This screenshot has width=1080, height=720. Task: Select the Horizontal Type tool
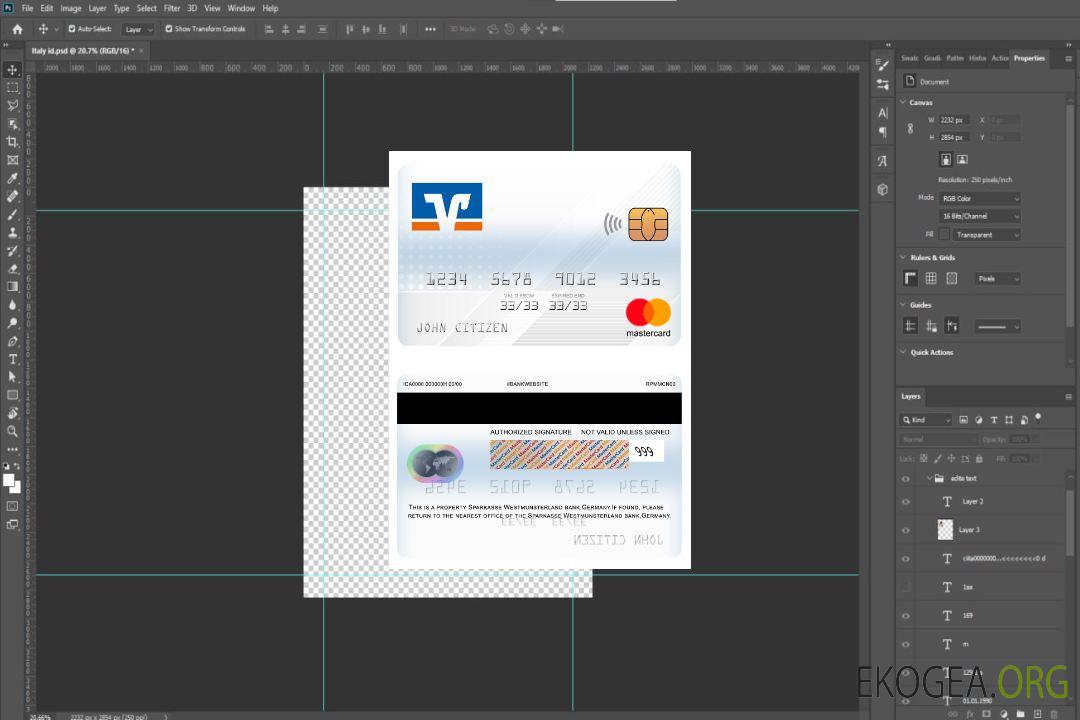(12, 359)
